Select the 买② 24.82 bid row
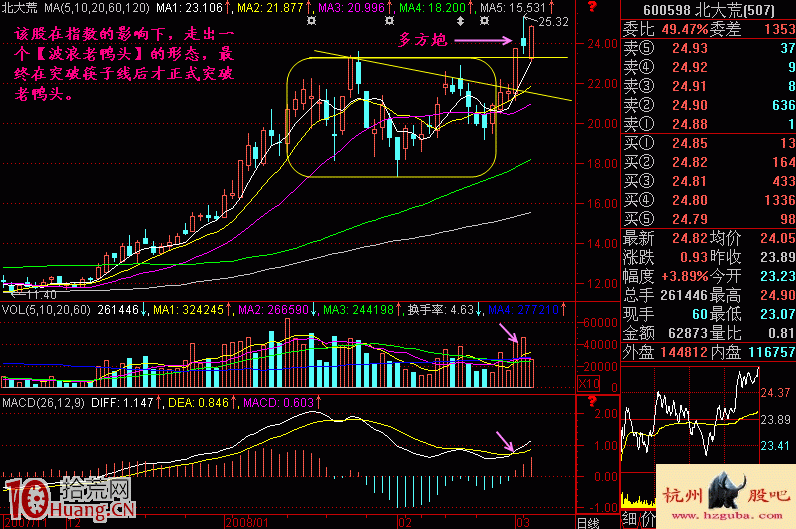 (x=709, y=162)
